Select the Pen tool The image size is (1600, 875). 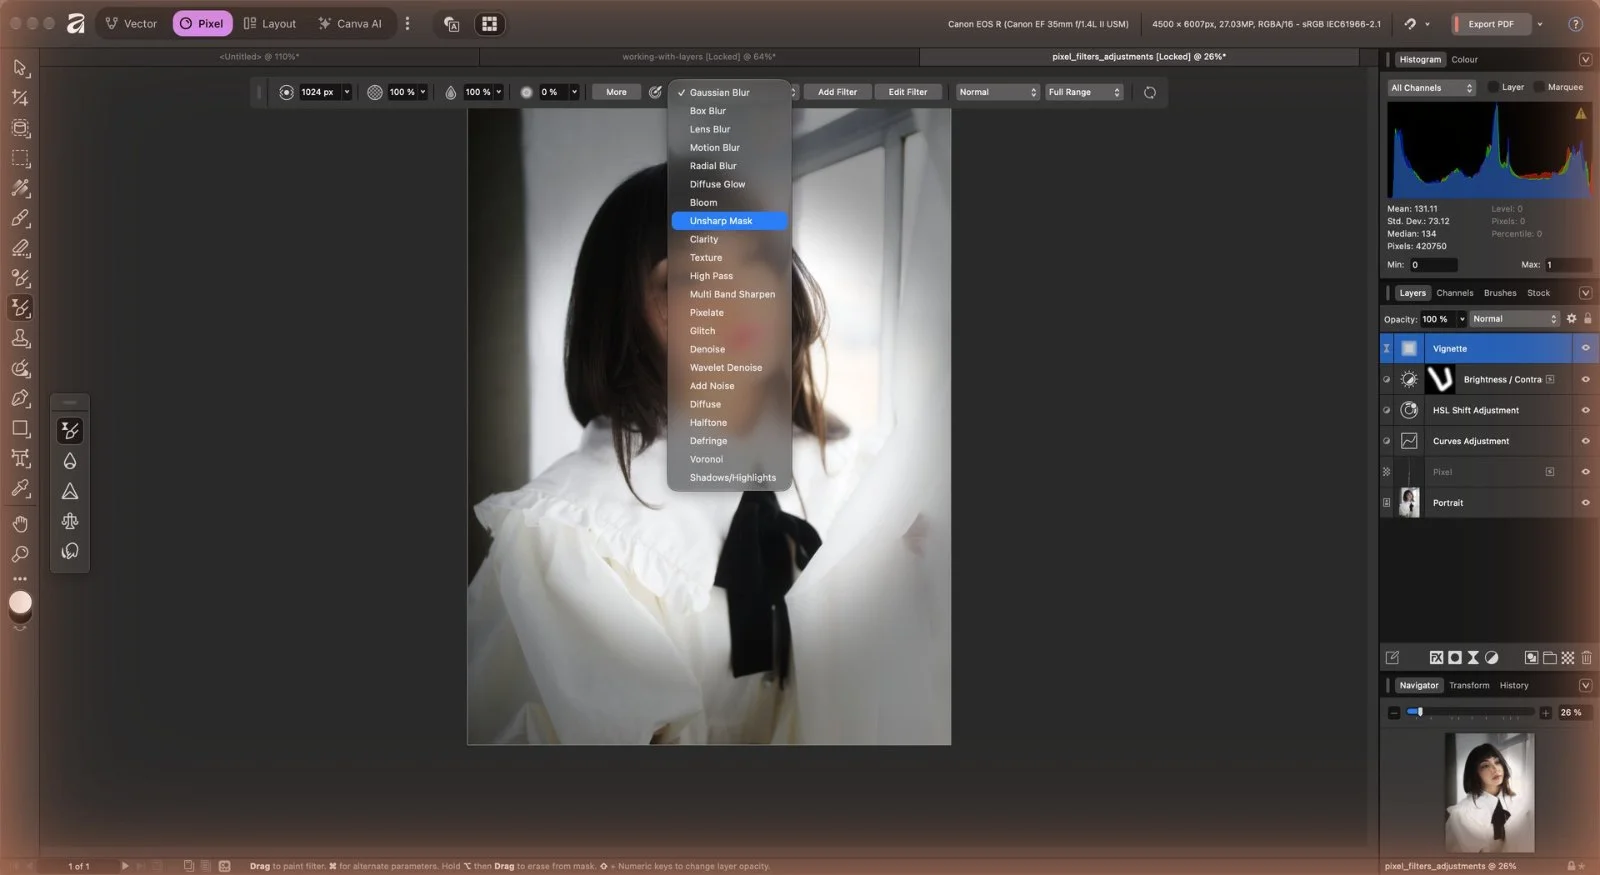point(20,398)
